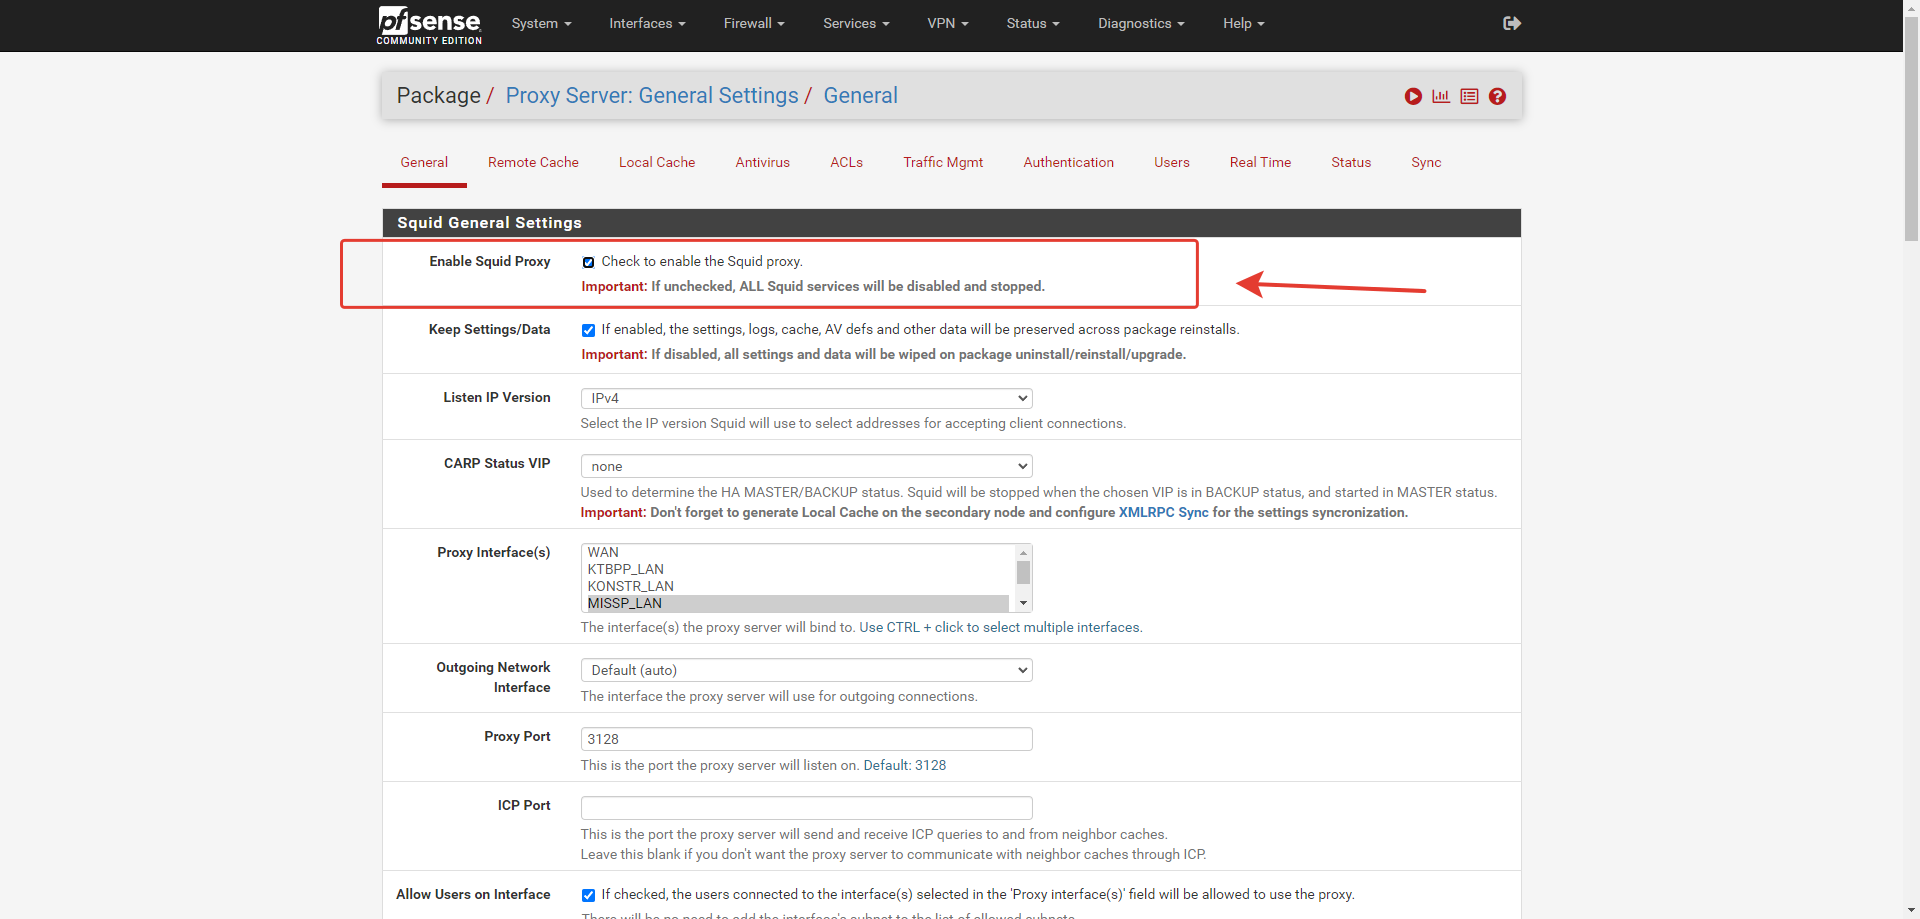1920x919 pixels.
Task: Click scroll-down arrow of Proxy Interface list
Action: click(x=1023, y=603)
